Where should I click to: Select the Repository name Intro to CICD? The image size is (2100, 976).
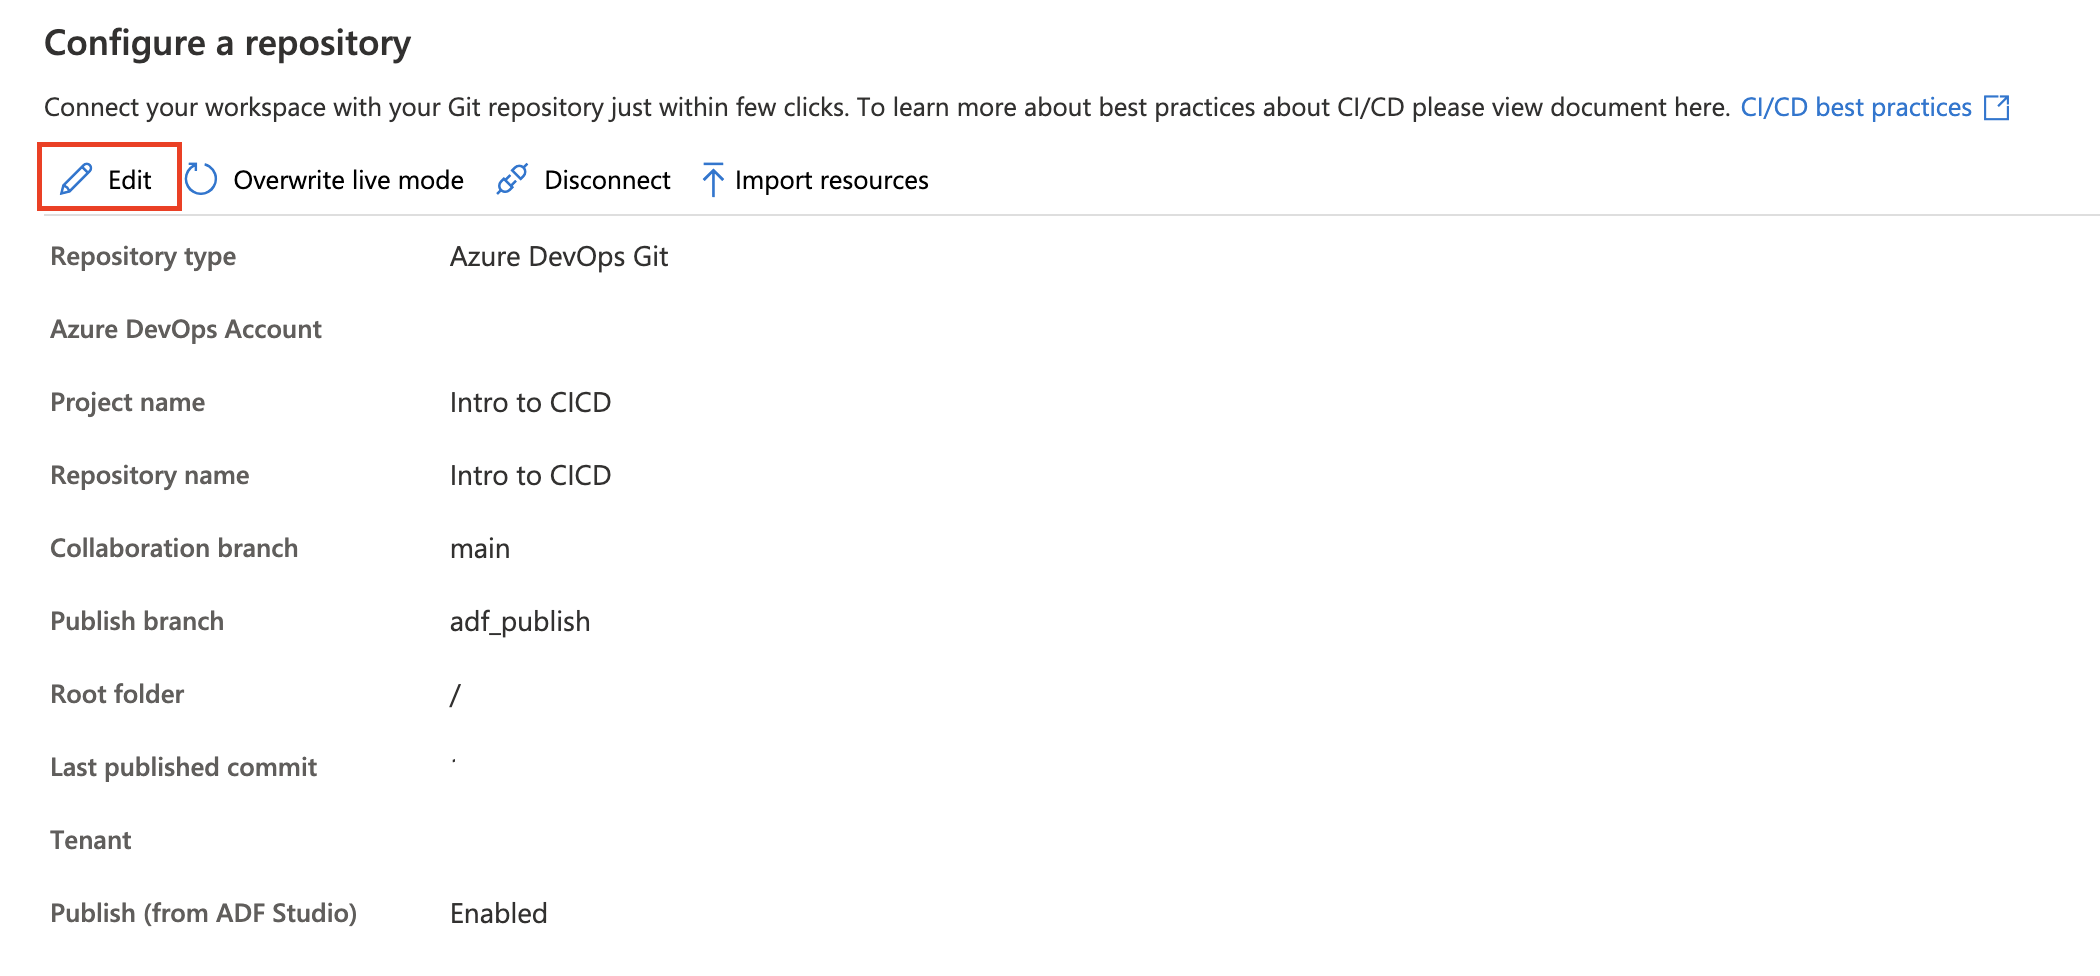tap(531, 475)
